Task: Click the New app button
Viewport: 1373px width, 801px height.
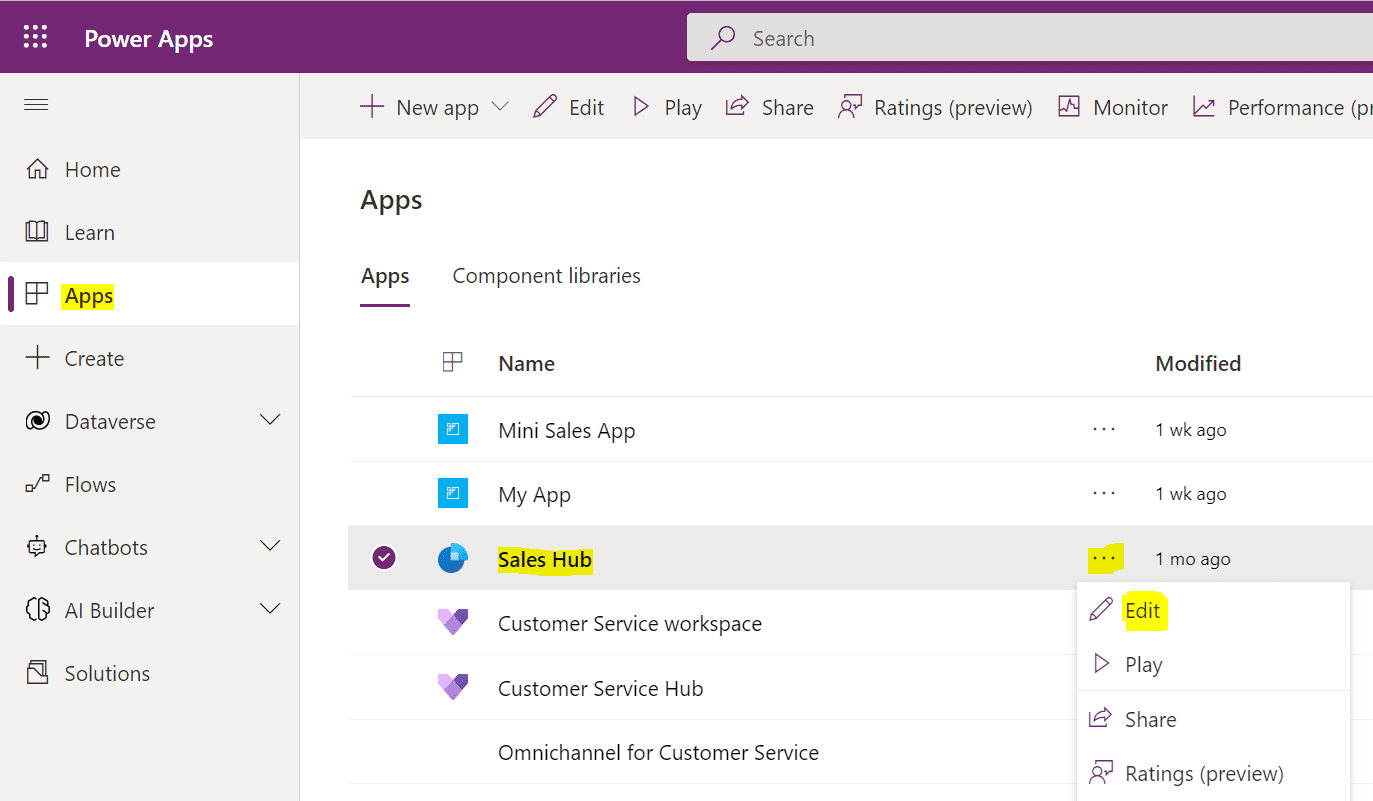Action: [x=420, y=107]
